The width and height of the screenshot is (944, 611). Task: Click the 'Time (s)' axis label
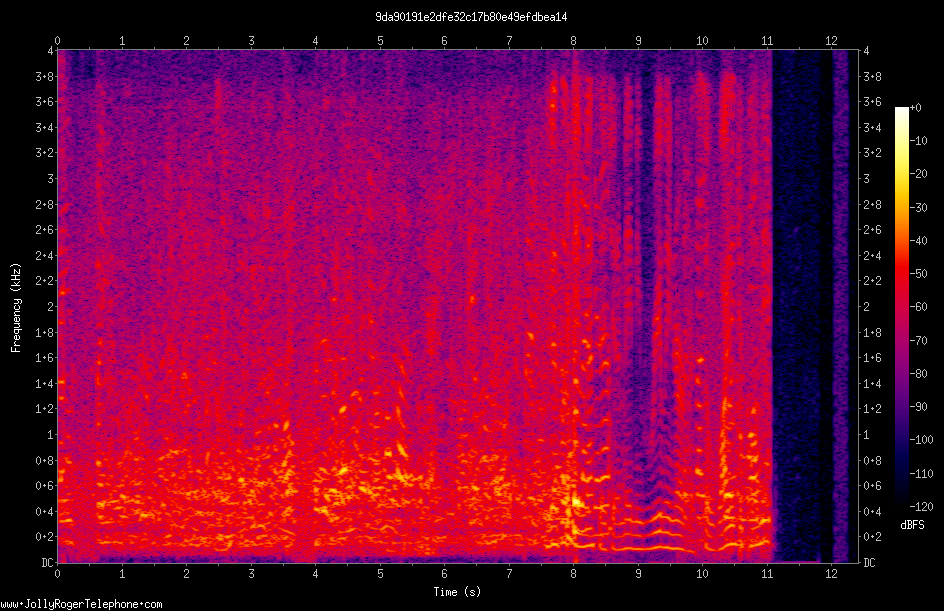click(457, 592)
